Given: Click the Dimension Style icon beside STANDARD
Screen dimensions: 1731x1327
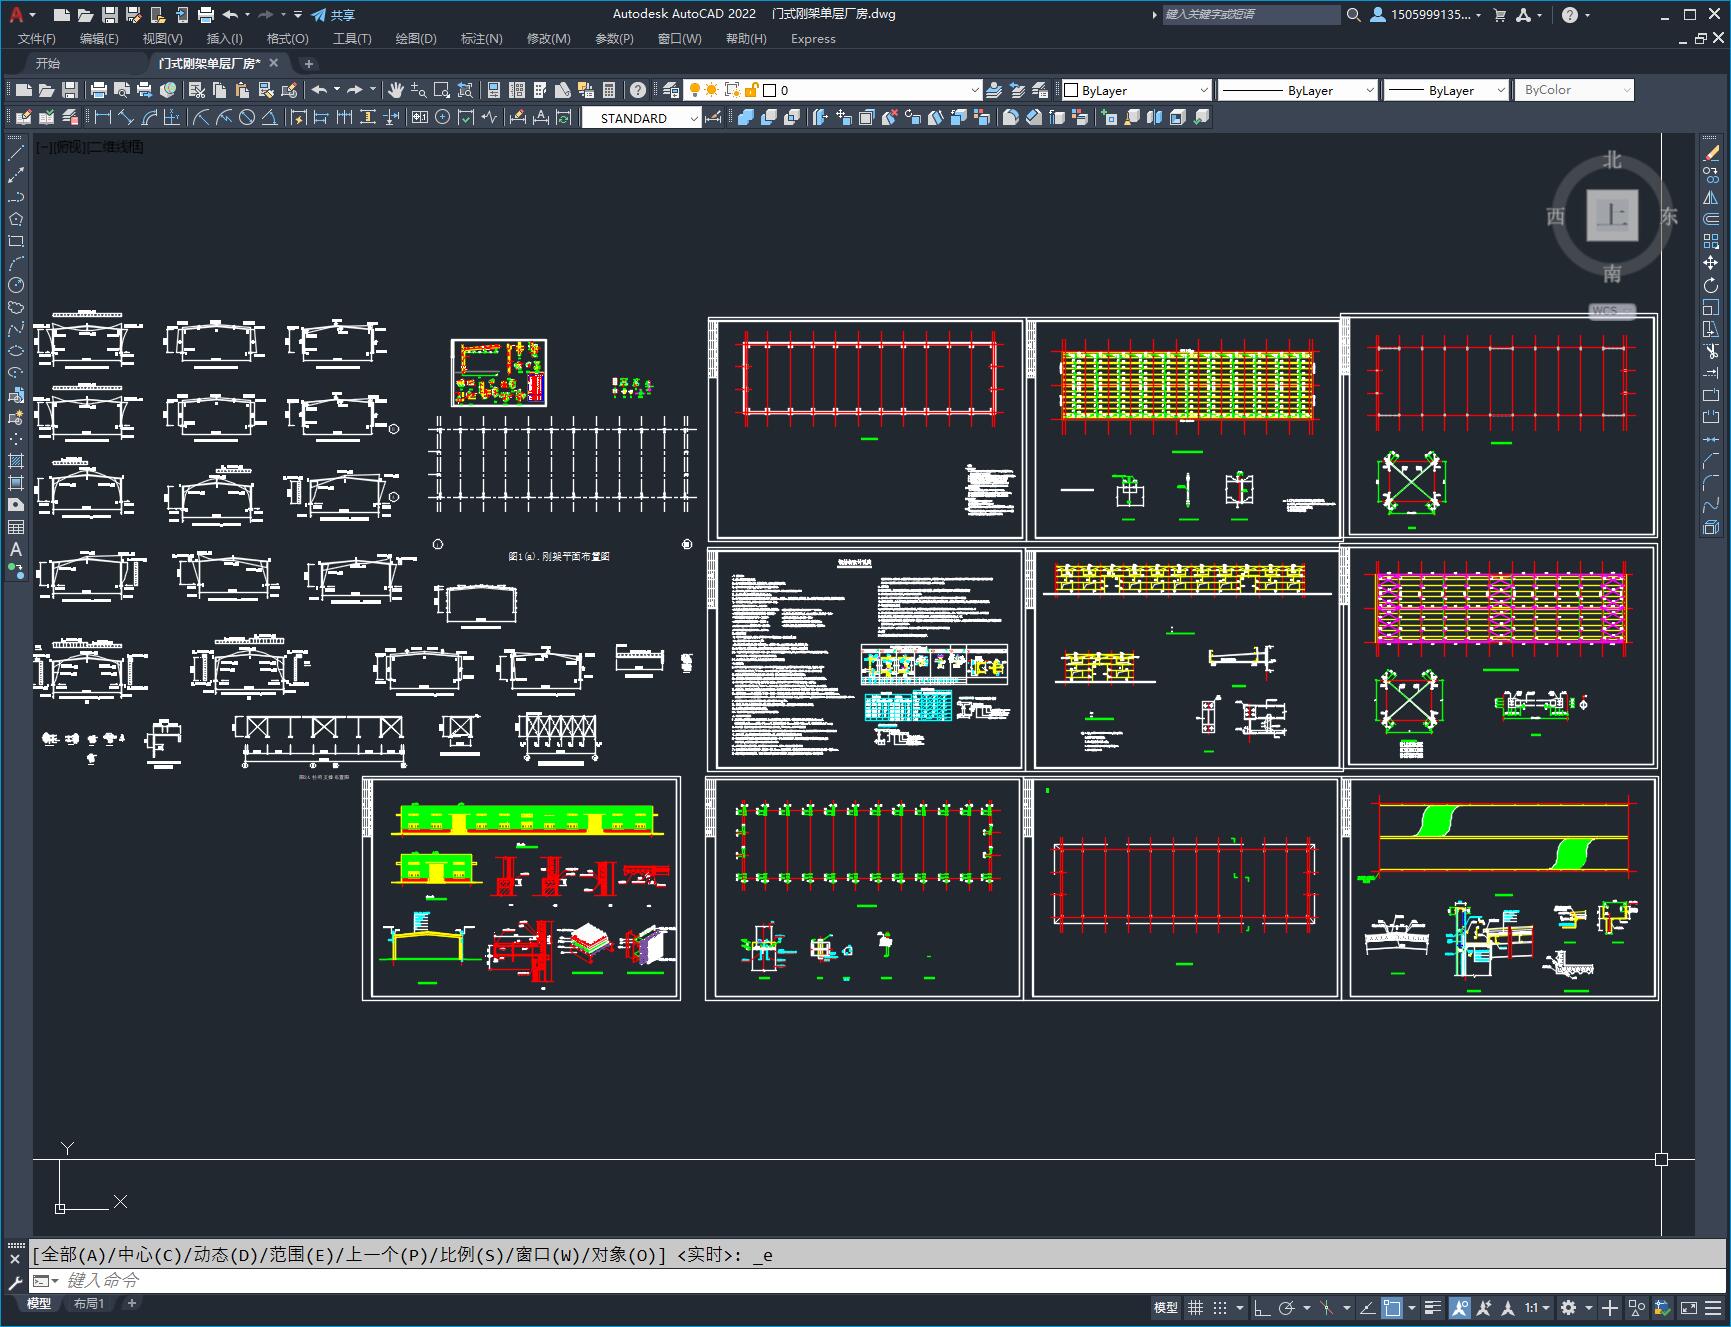Looking at the screenshot, I should [713, 118].
